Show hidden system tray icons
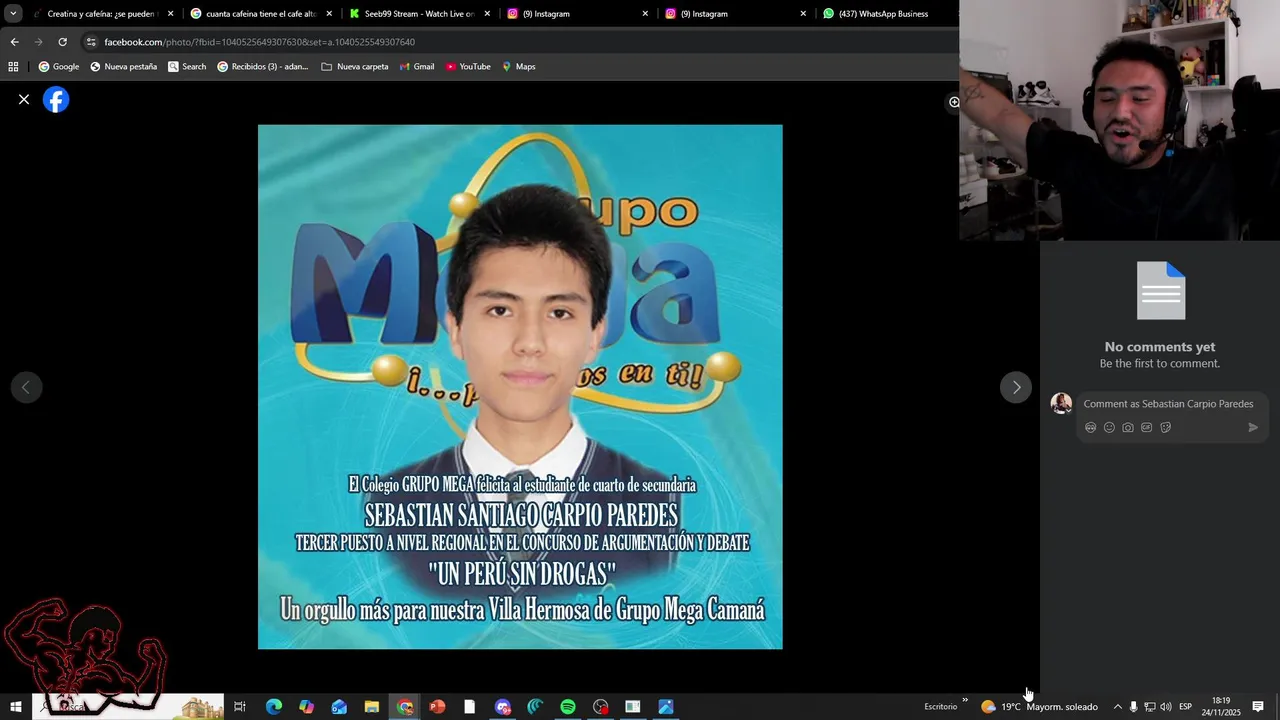 1117,707
